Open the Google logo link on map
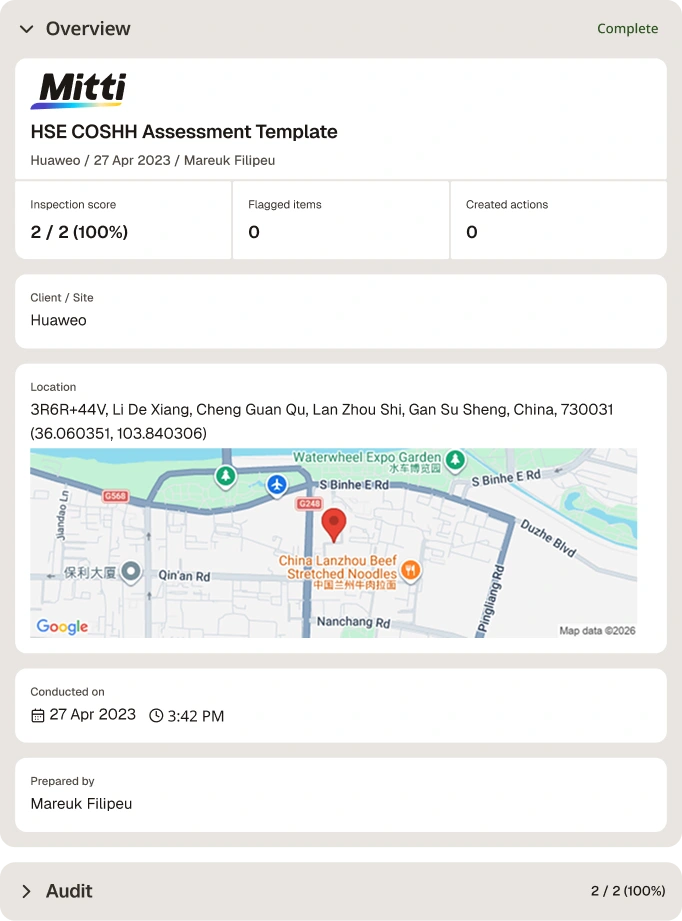682x921 pixels. [62, 627]
